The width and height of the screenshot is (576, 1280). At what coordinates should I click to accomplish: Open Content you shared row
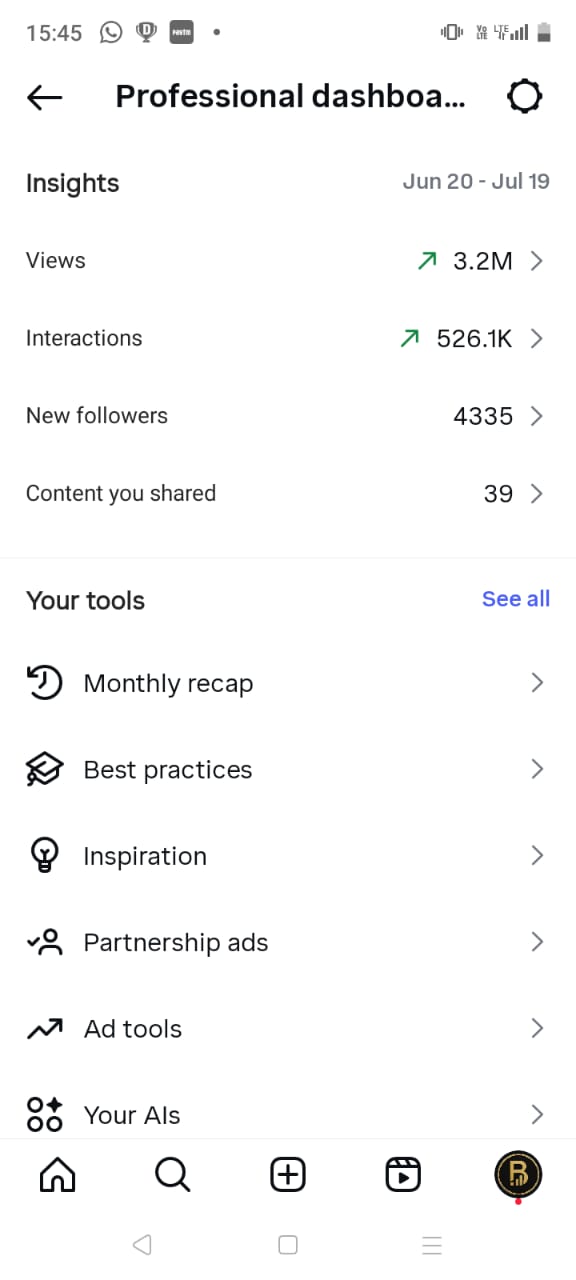(x=288, y=494)
